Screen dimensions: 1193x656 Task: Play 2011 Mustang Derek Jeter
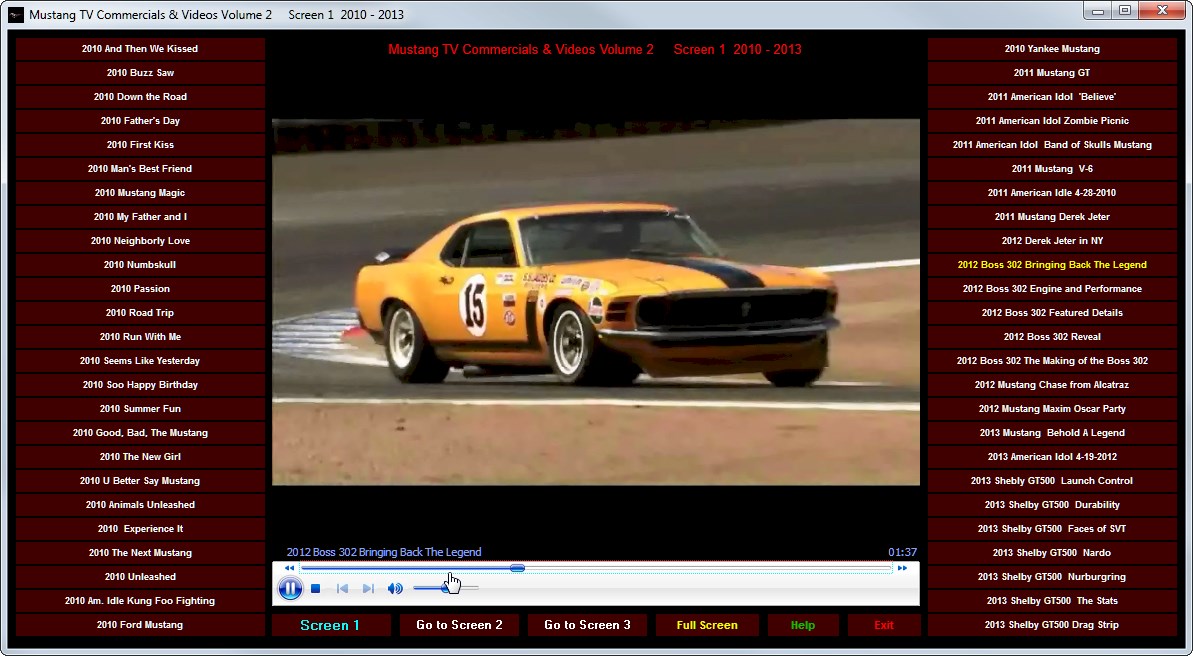tap(1052, 217)
